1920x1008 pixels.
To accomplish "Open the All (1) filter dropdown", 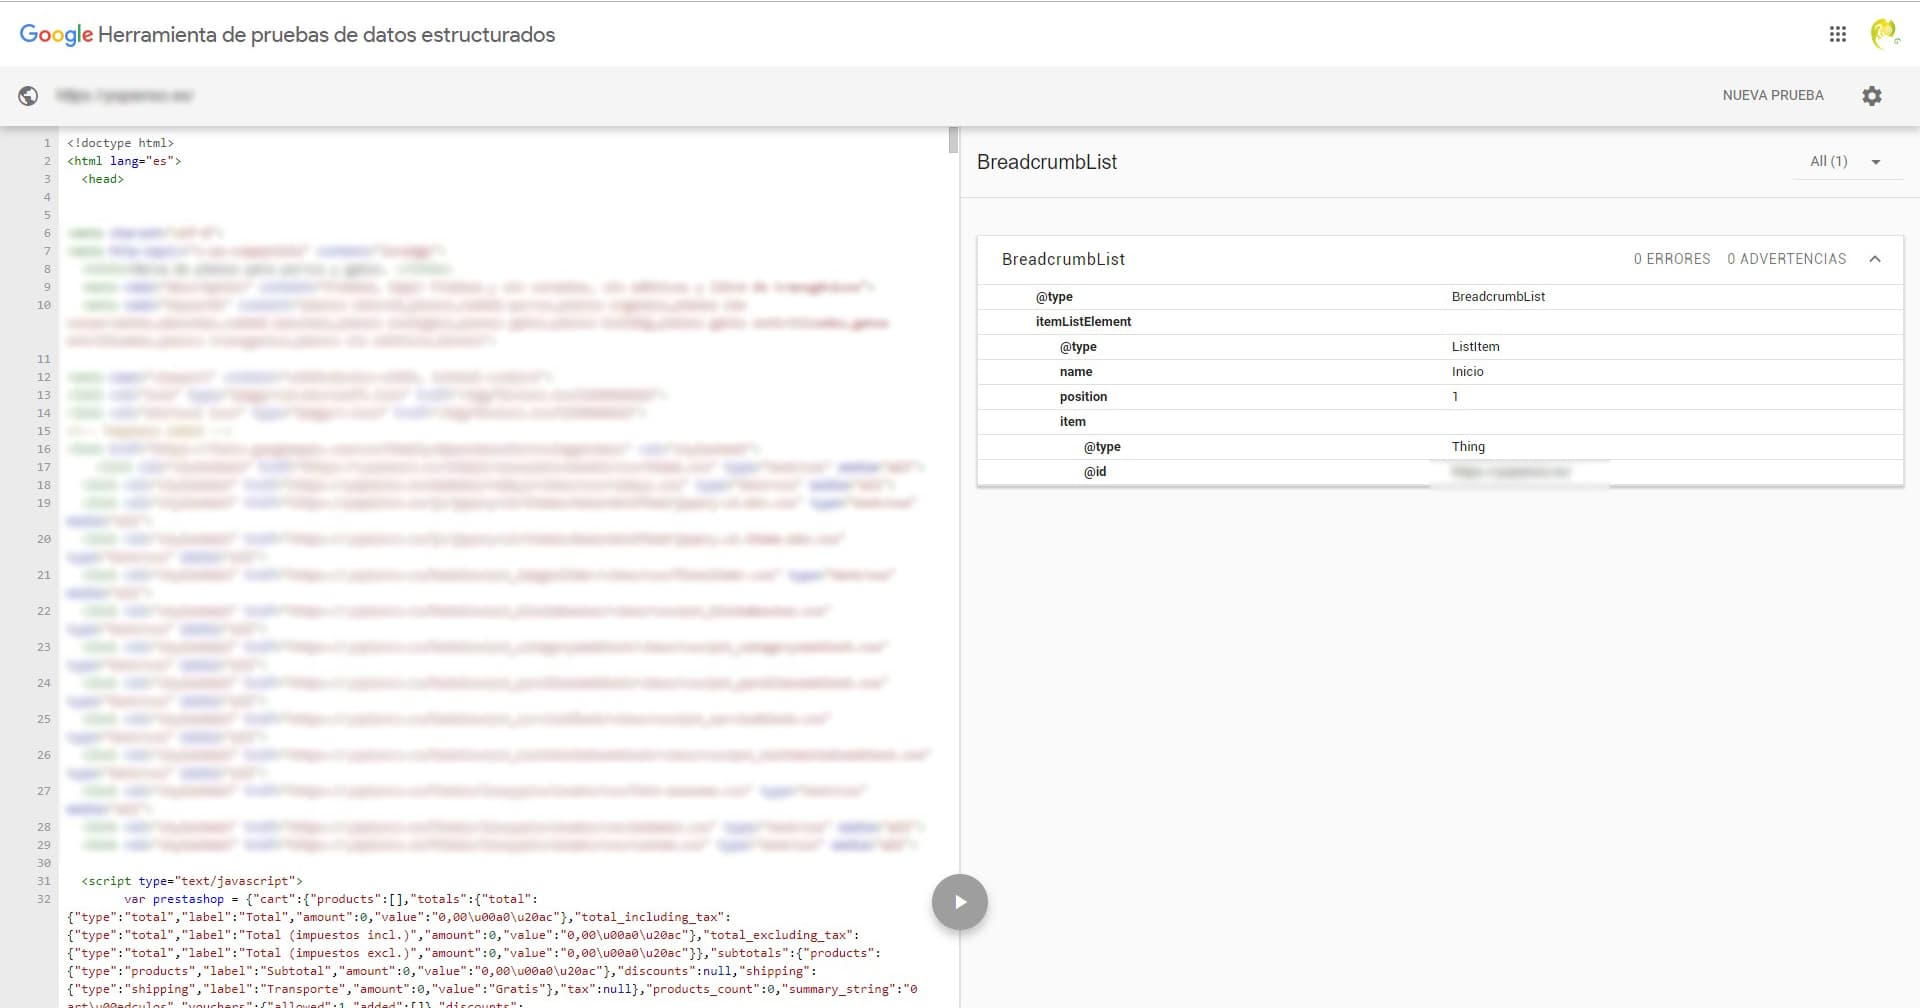I will click(1846, 162).
